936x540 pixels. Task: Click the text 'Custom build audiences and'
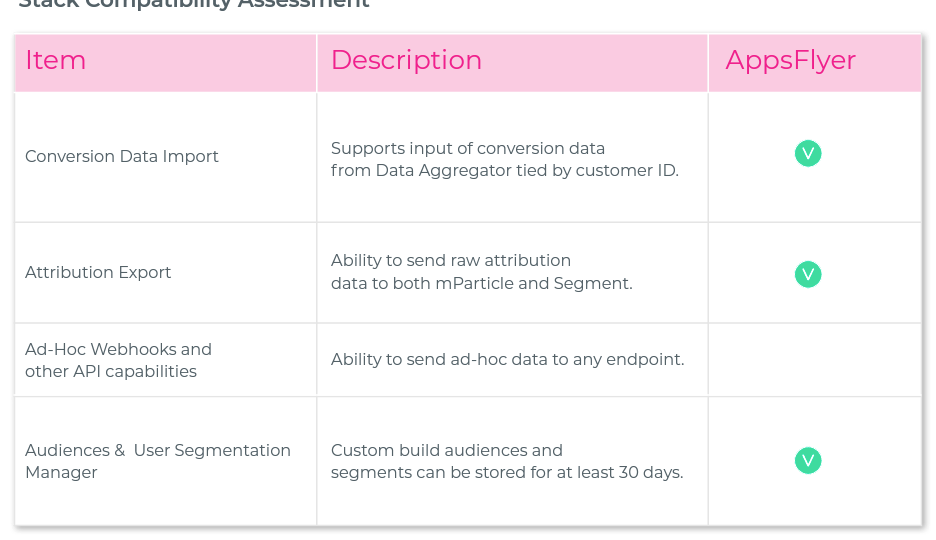coord(447,450)
